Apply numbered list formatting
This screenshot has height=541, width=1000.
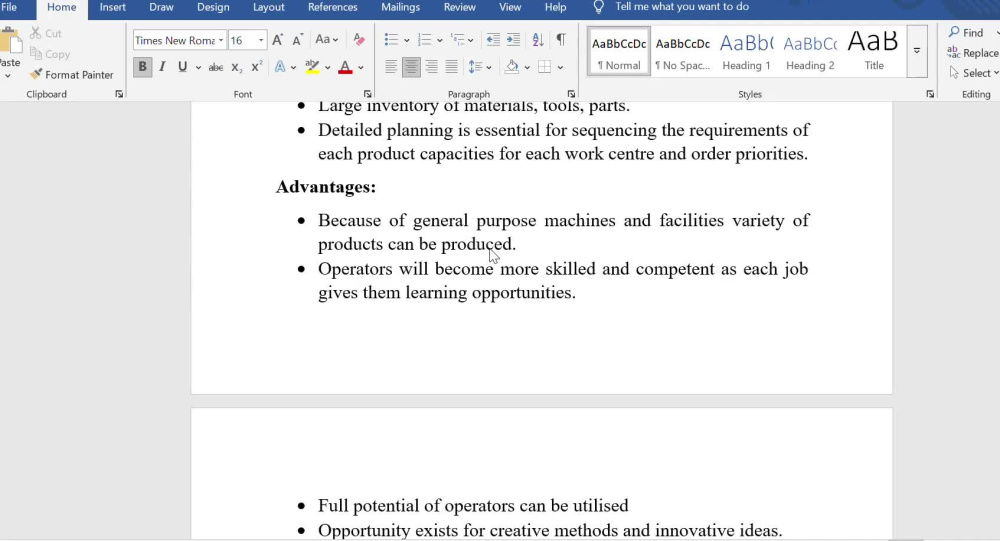coord(424,40)
